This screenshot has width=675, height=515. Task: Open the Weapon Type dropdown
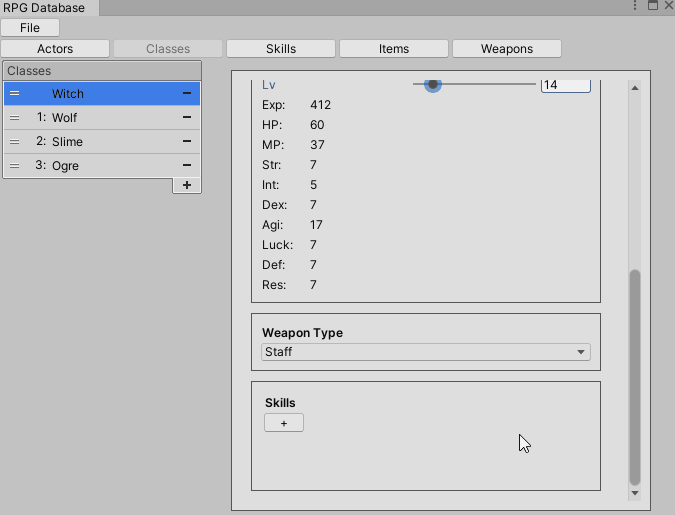pyautogui.click(x=425, y=352)
